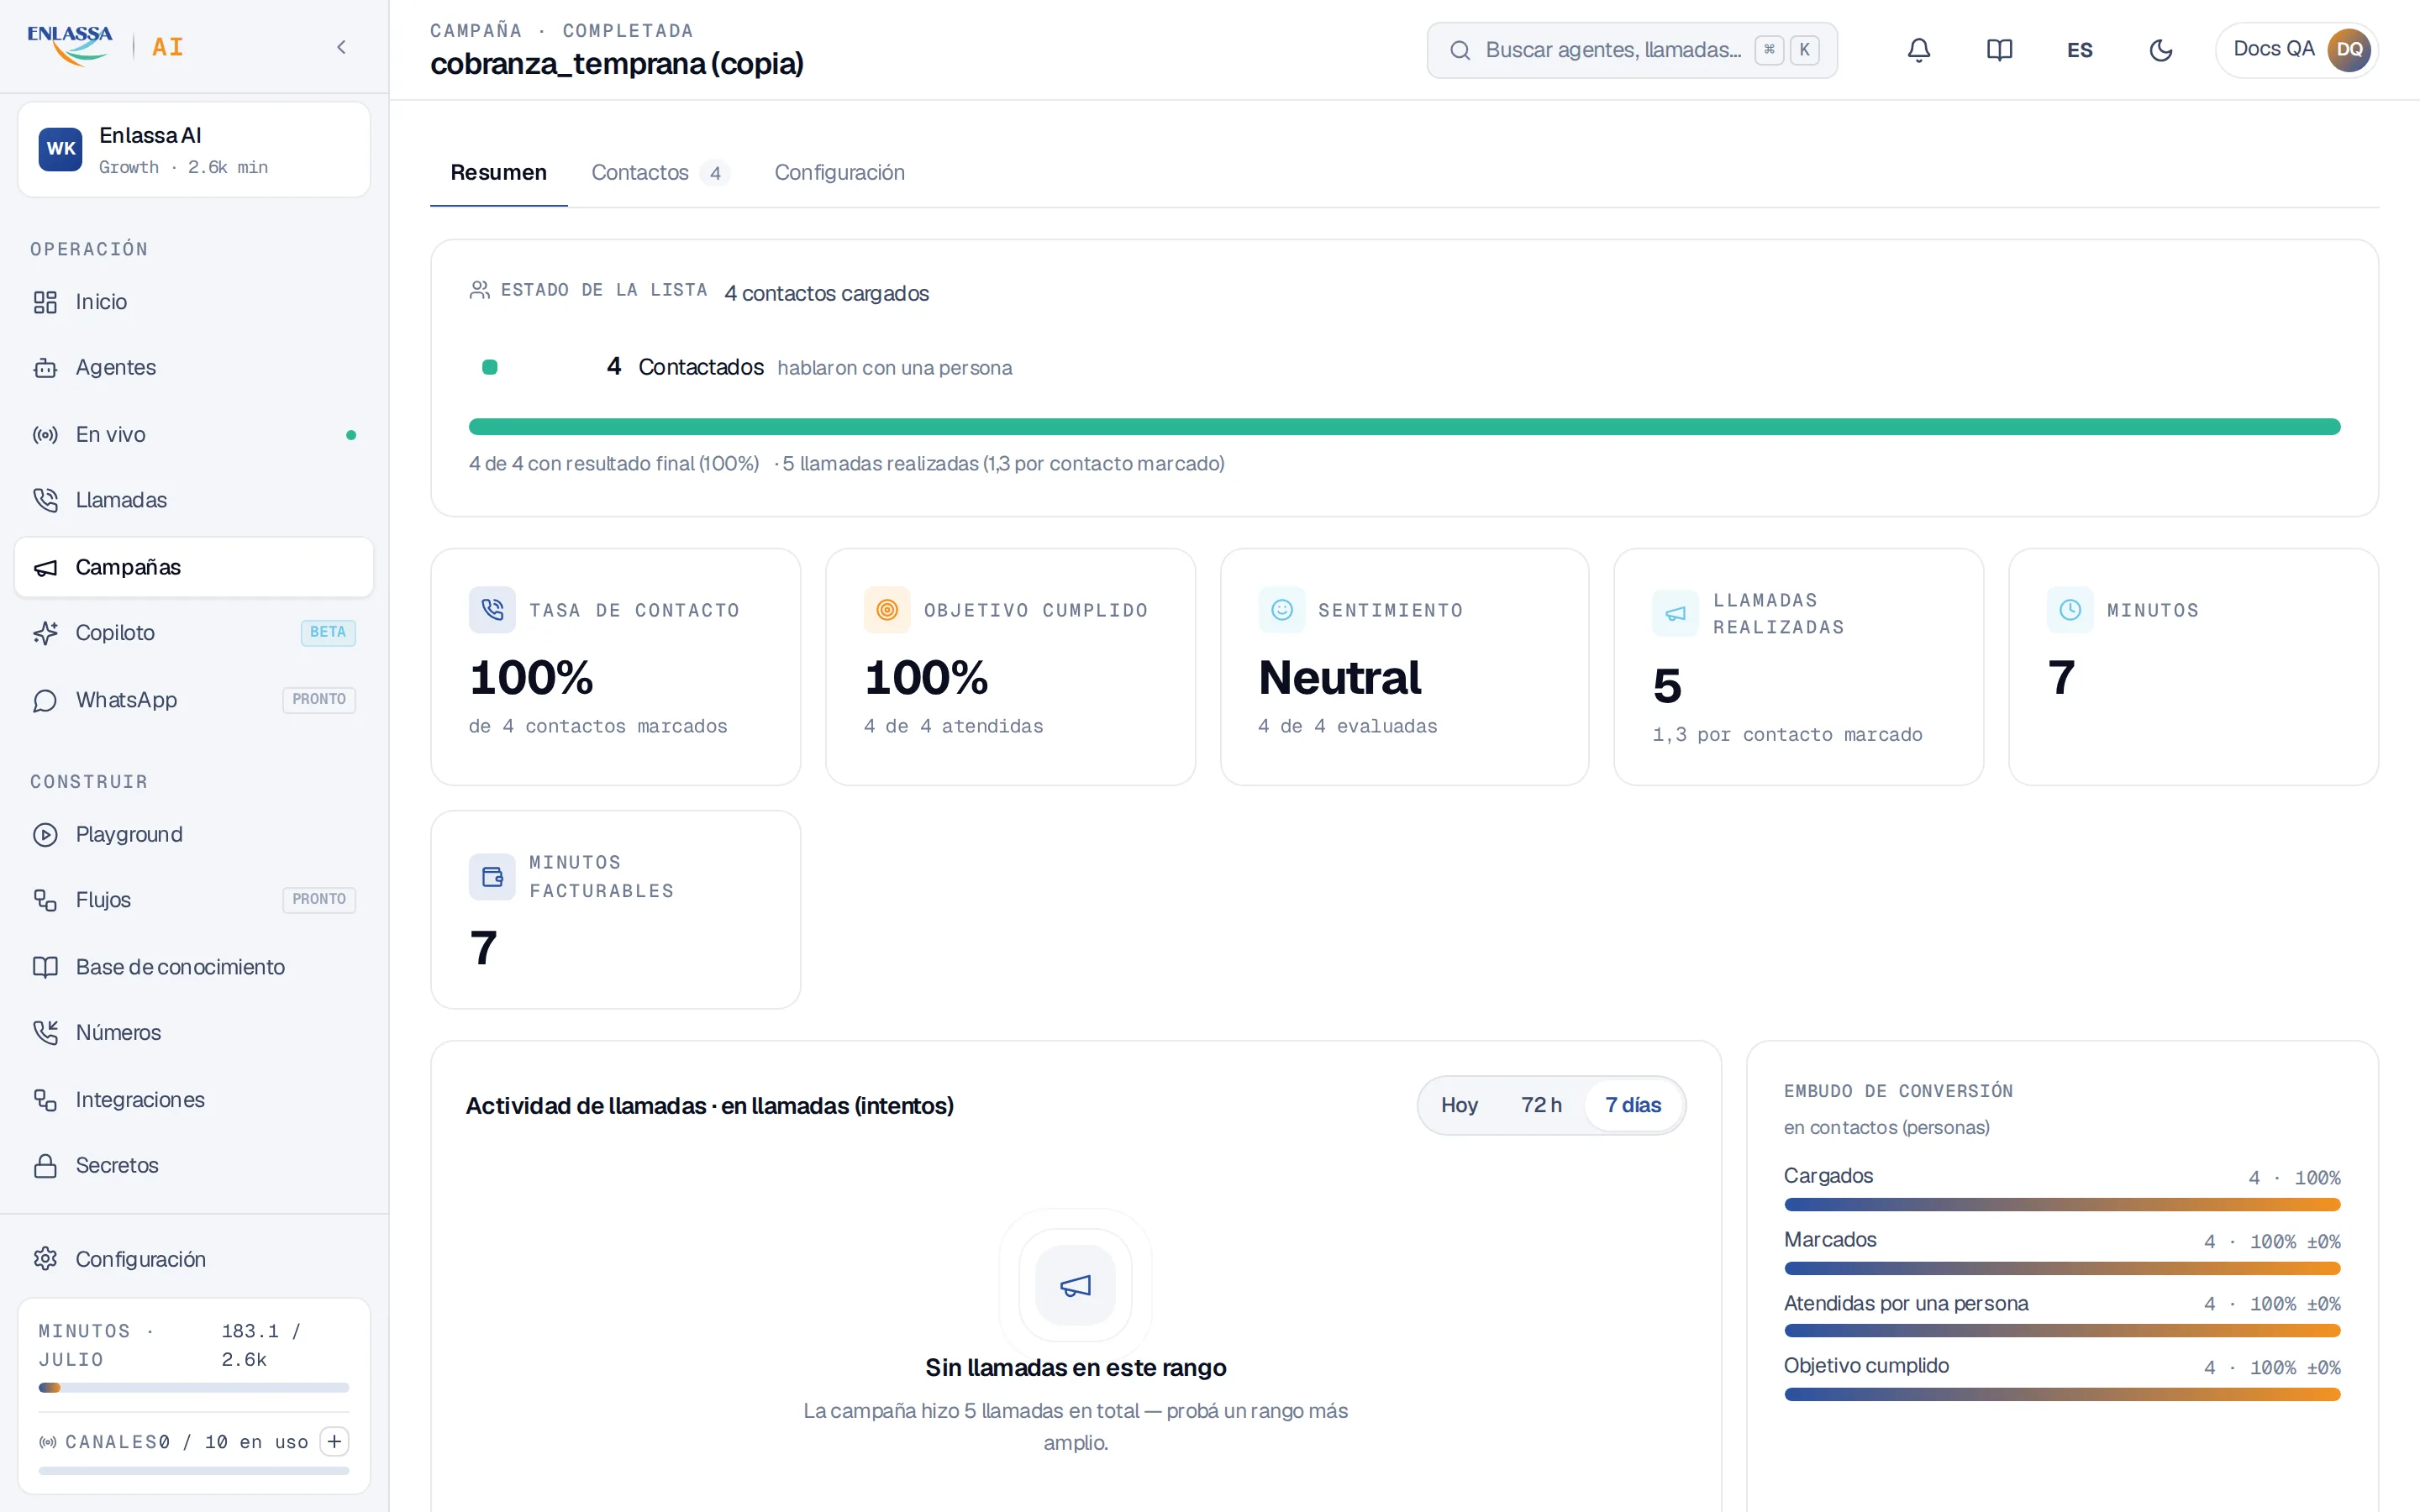Open Base de conocimiento

(x=194, y=967)
